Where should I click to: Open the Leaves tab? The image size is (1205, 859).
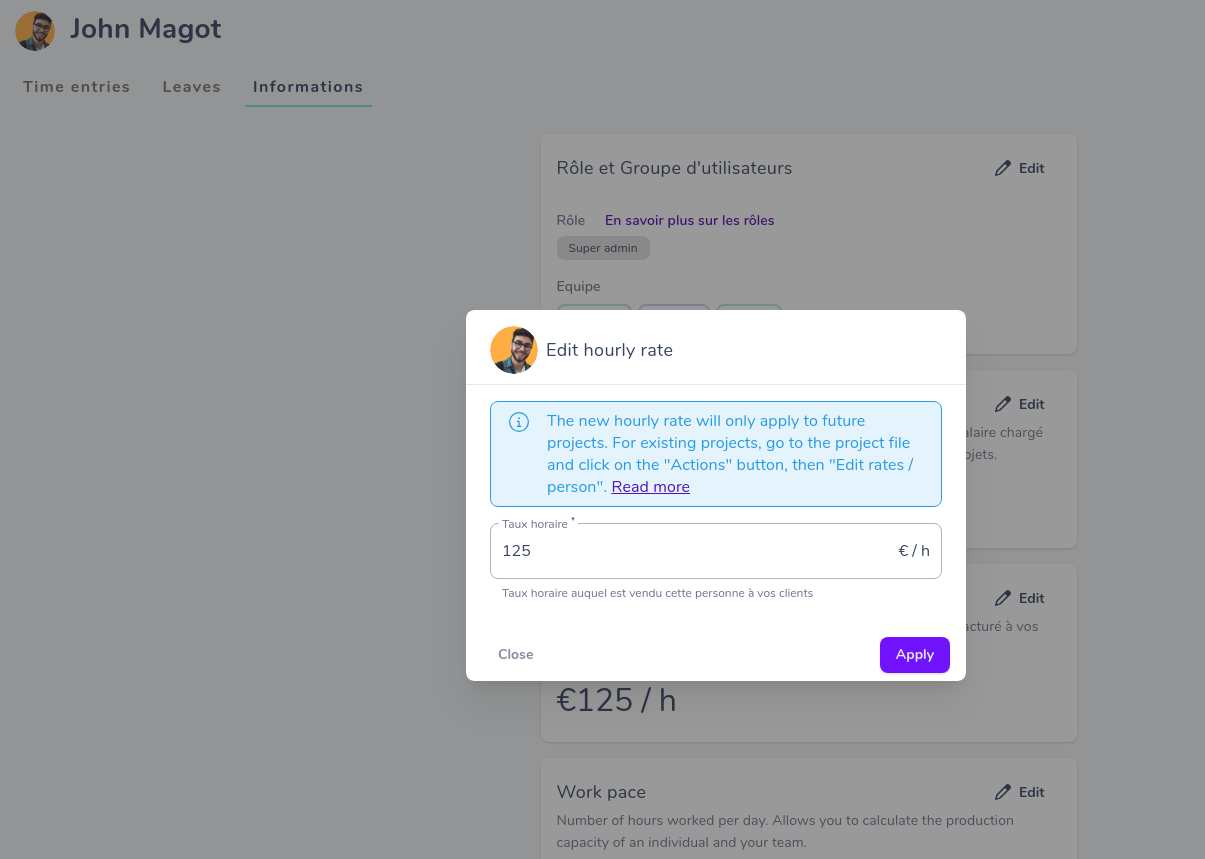point(192,87)
